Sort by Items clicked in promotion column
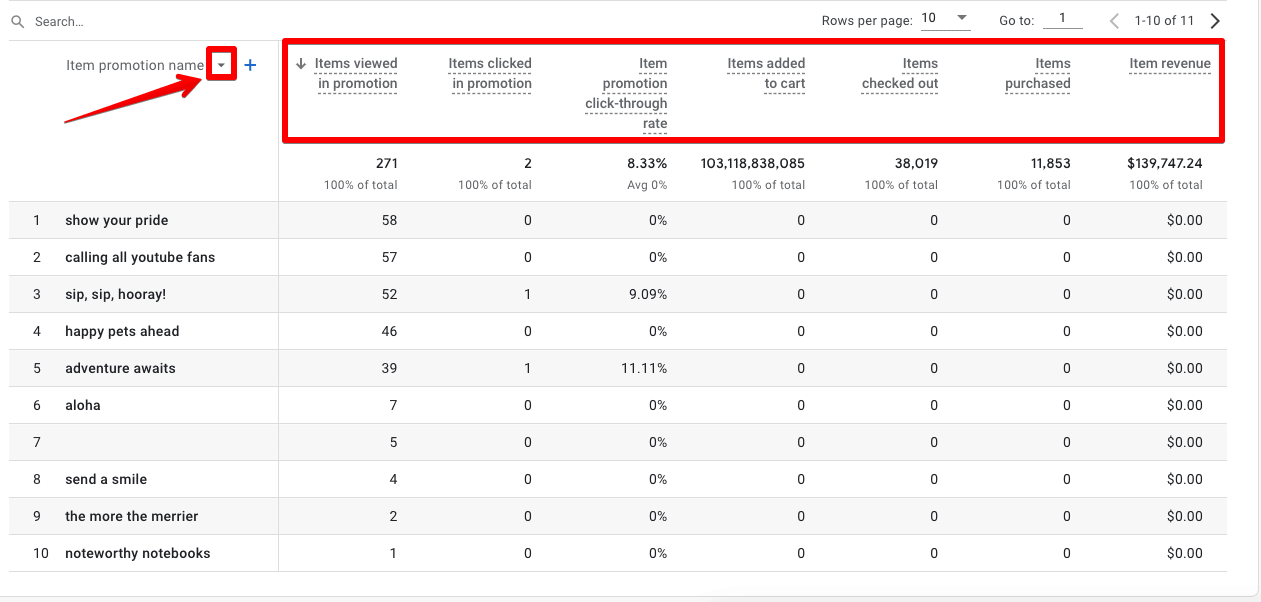The height and width of the screenshot is (602, 1261). (x=490, y=73)
